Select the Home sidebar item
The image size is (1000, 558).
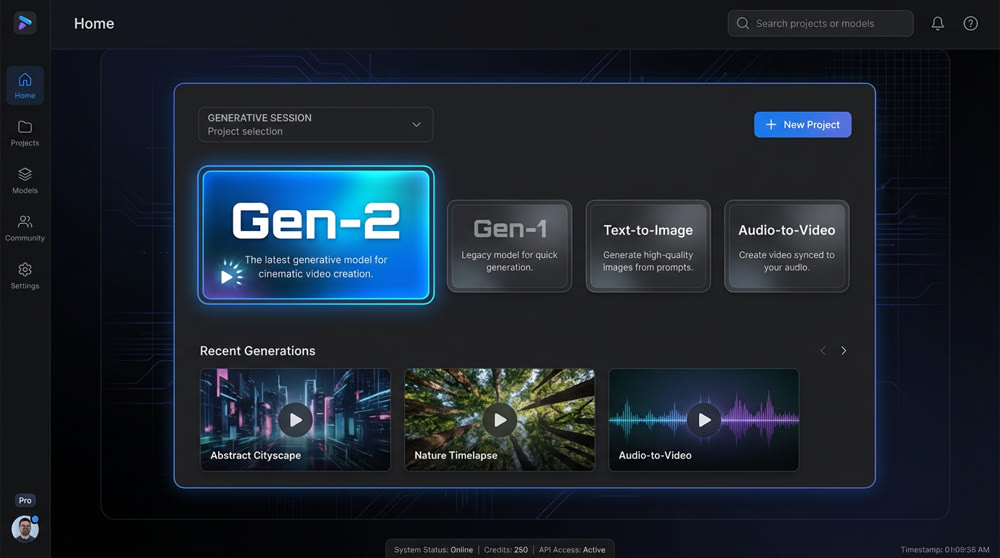pos(25,86)
